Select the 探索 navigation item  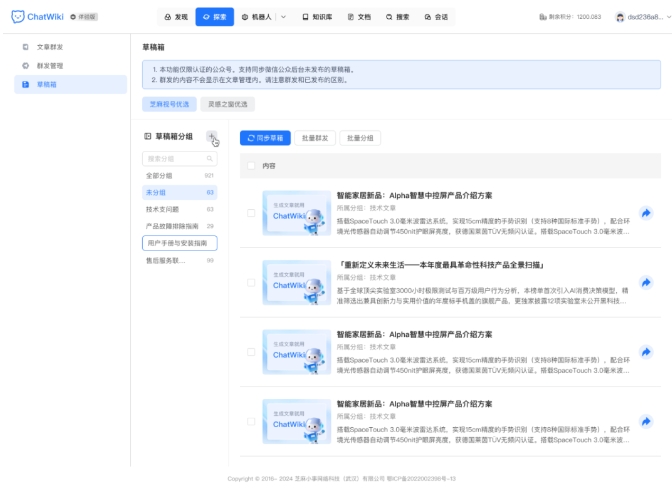click(215, 17)
